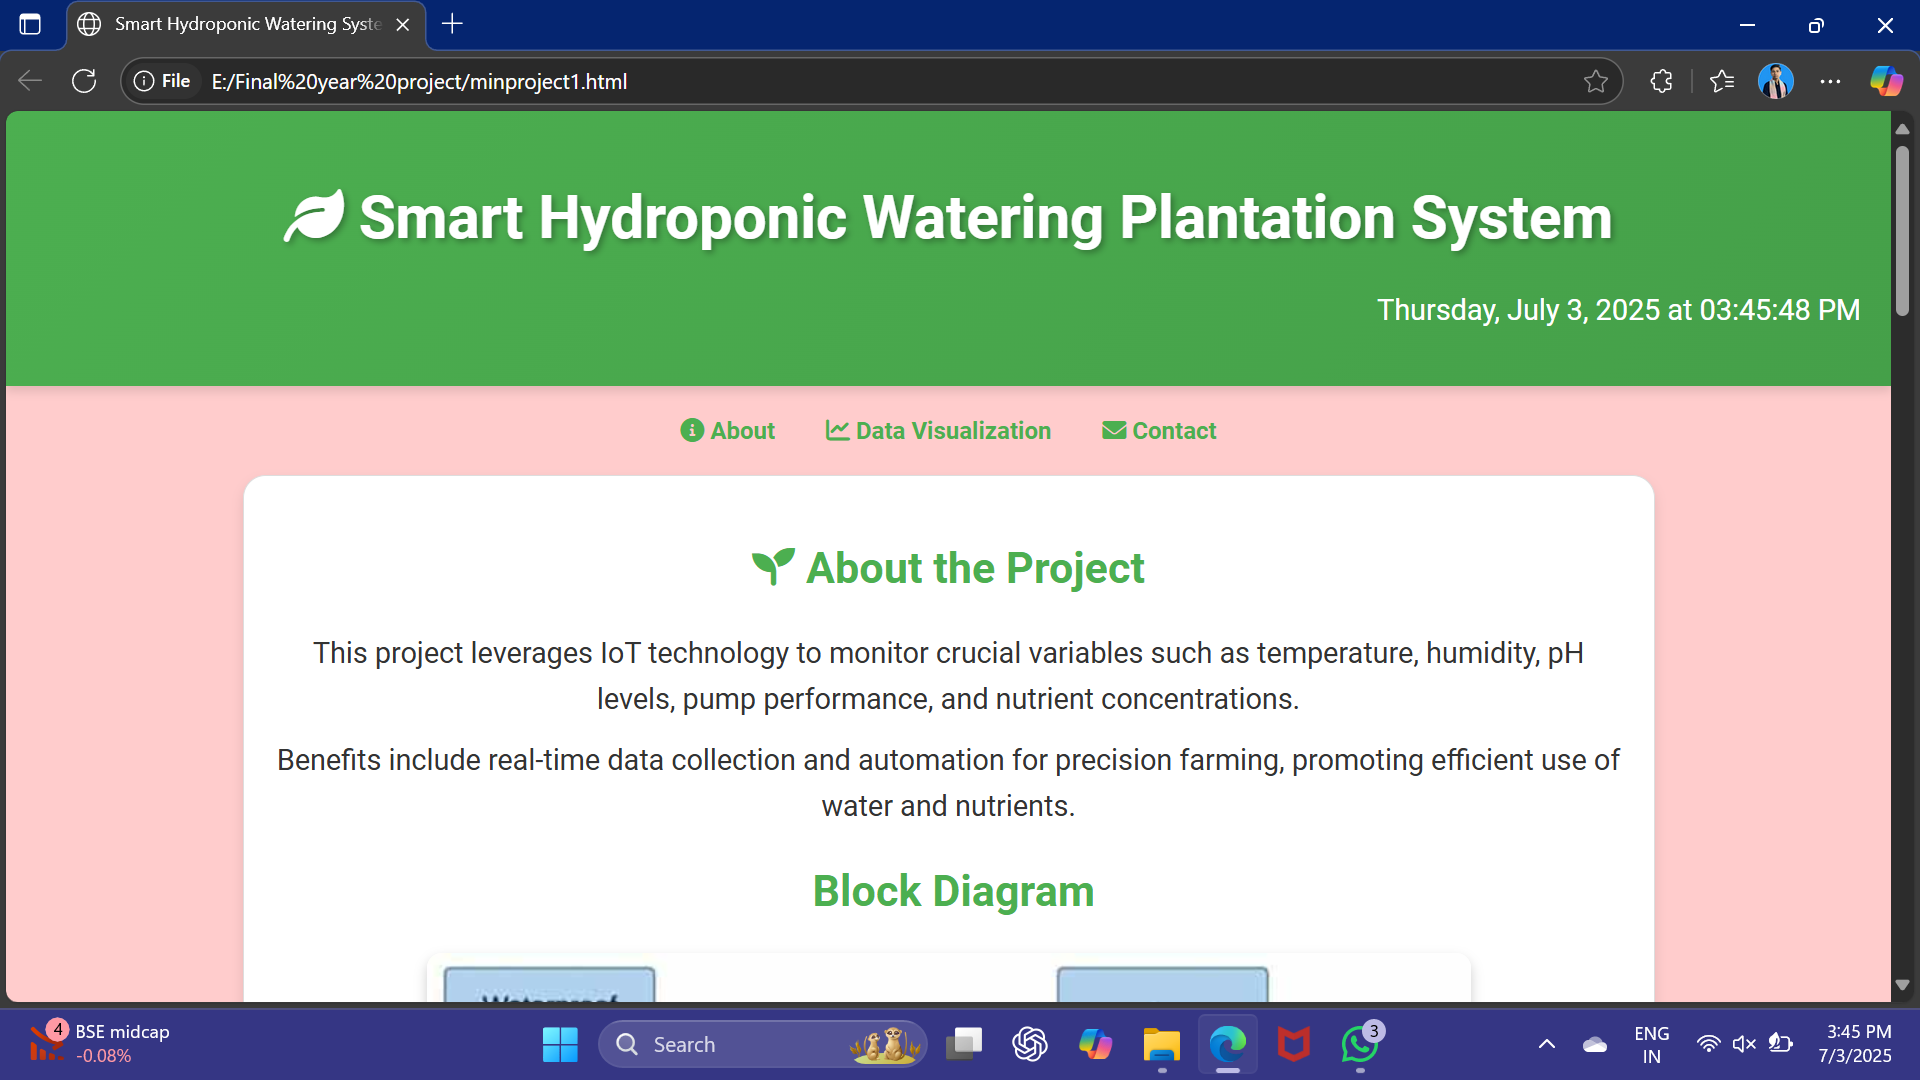Open WhatsApp from the taskbar
Screen dimensions: 1920x1080
1359,1043
